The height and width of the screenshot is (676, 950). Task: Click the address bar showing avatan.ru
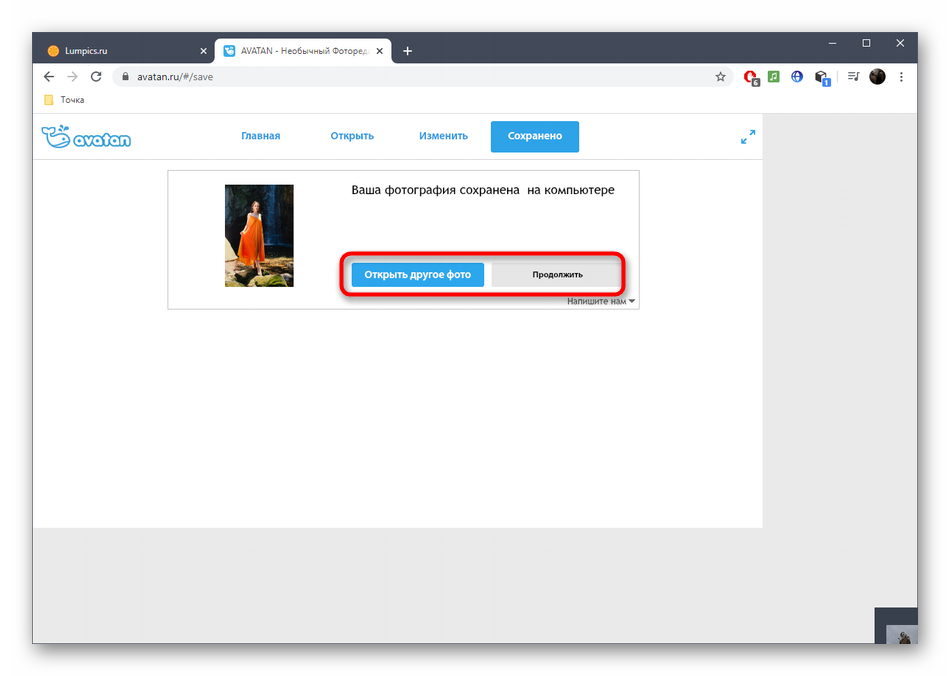[400, 77]
